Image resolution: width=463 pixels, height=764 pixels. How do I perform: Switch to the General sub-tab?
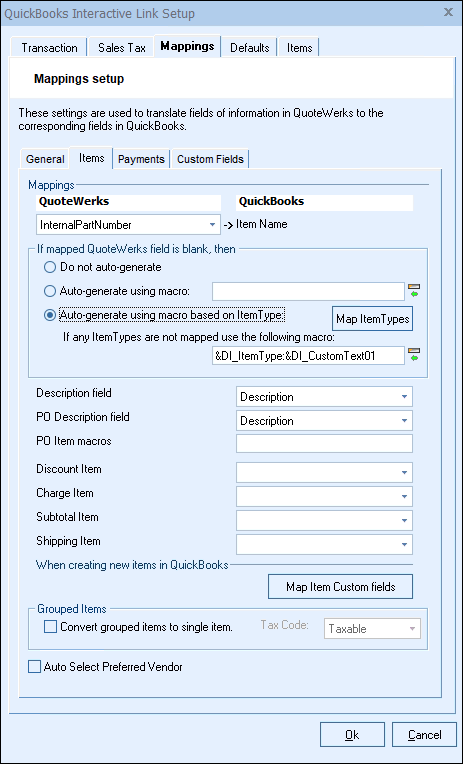(45, 159)
